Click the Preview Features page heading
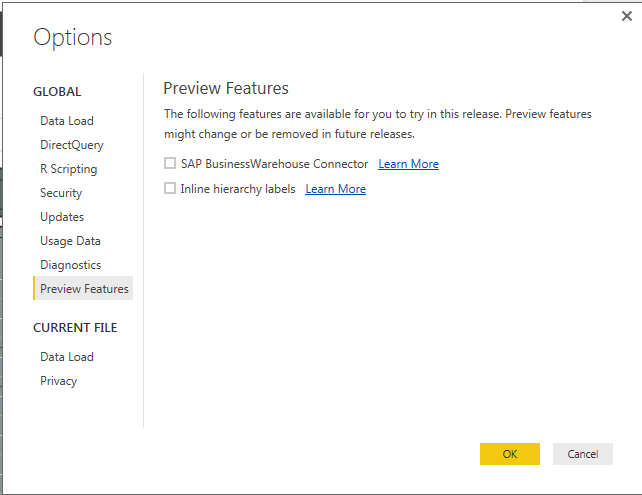 (226, 88)
